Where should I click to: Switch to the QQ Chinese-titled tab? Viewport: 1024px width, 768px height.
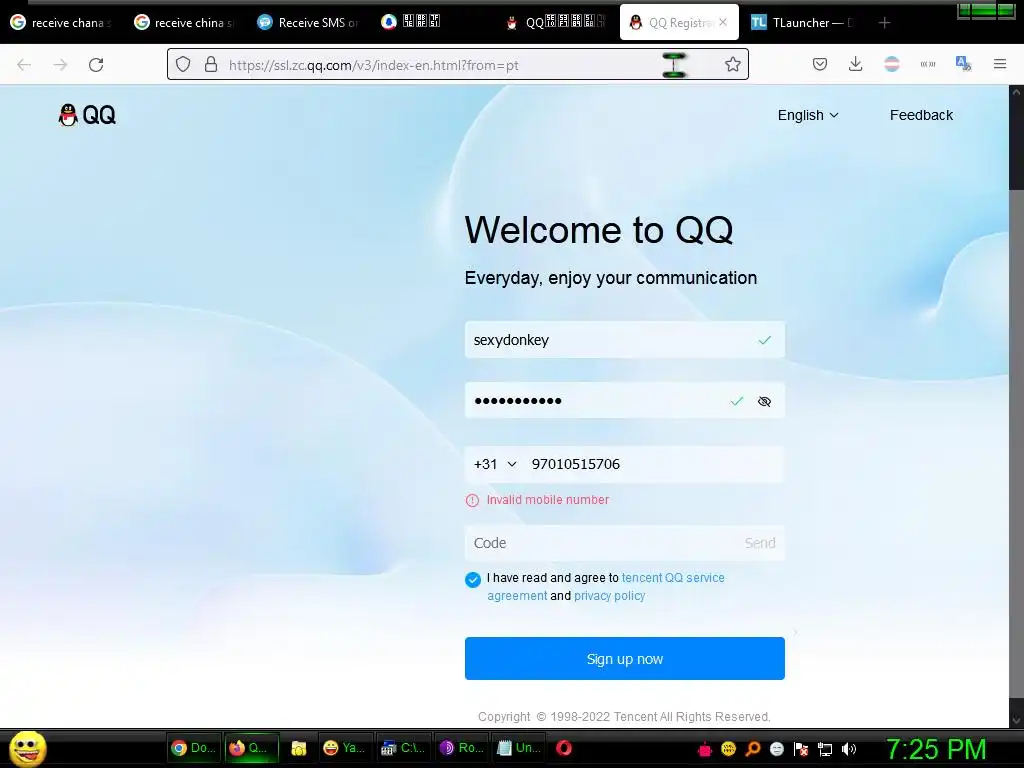[x=554, y=23]
